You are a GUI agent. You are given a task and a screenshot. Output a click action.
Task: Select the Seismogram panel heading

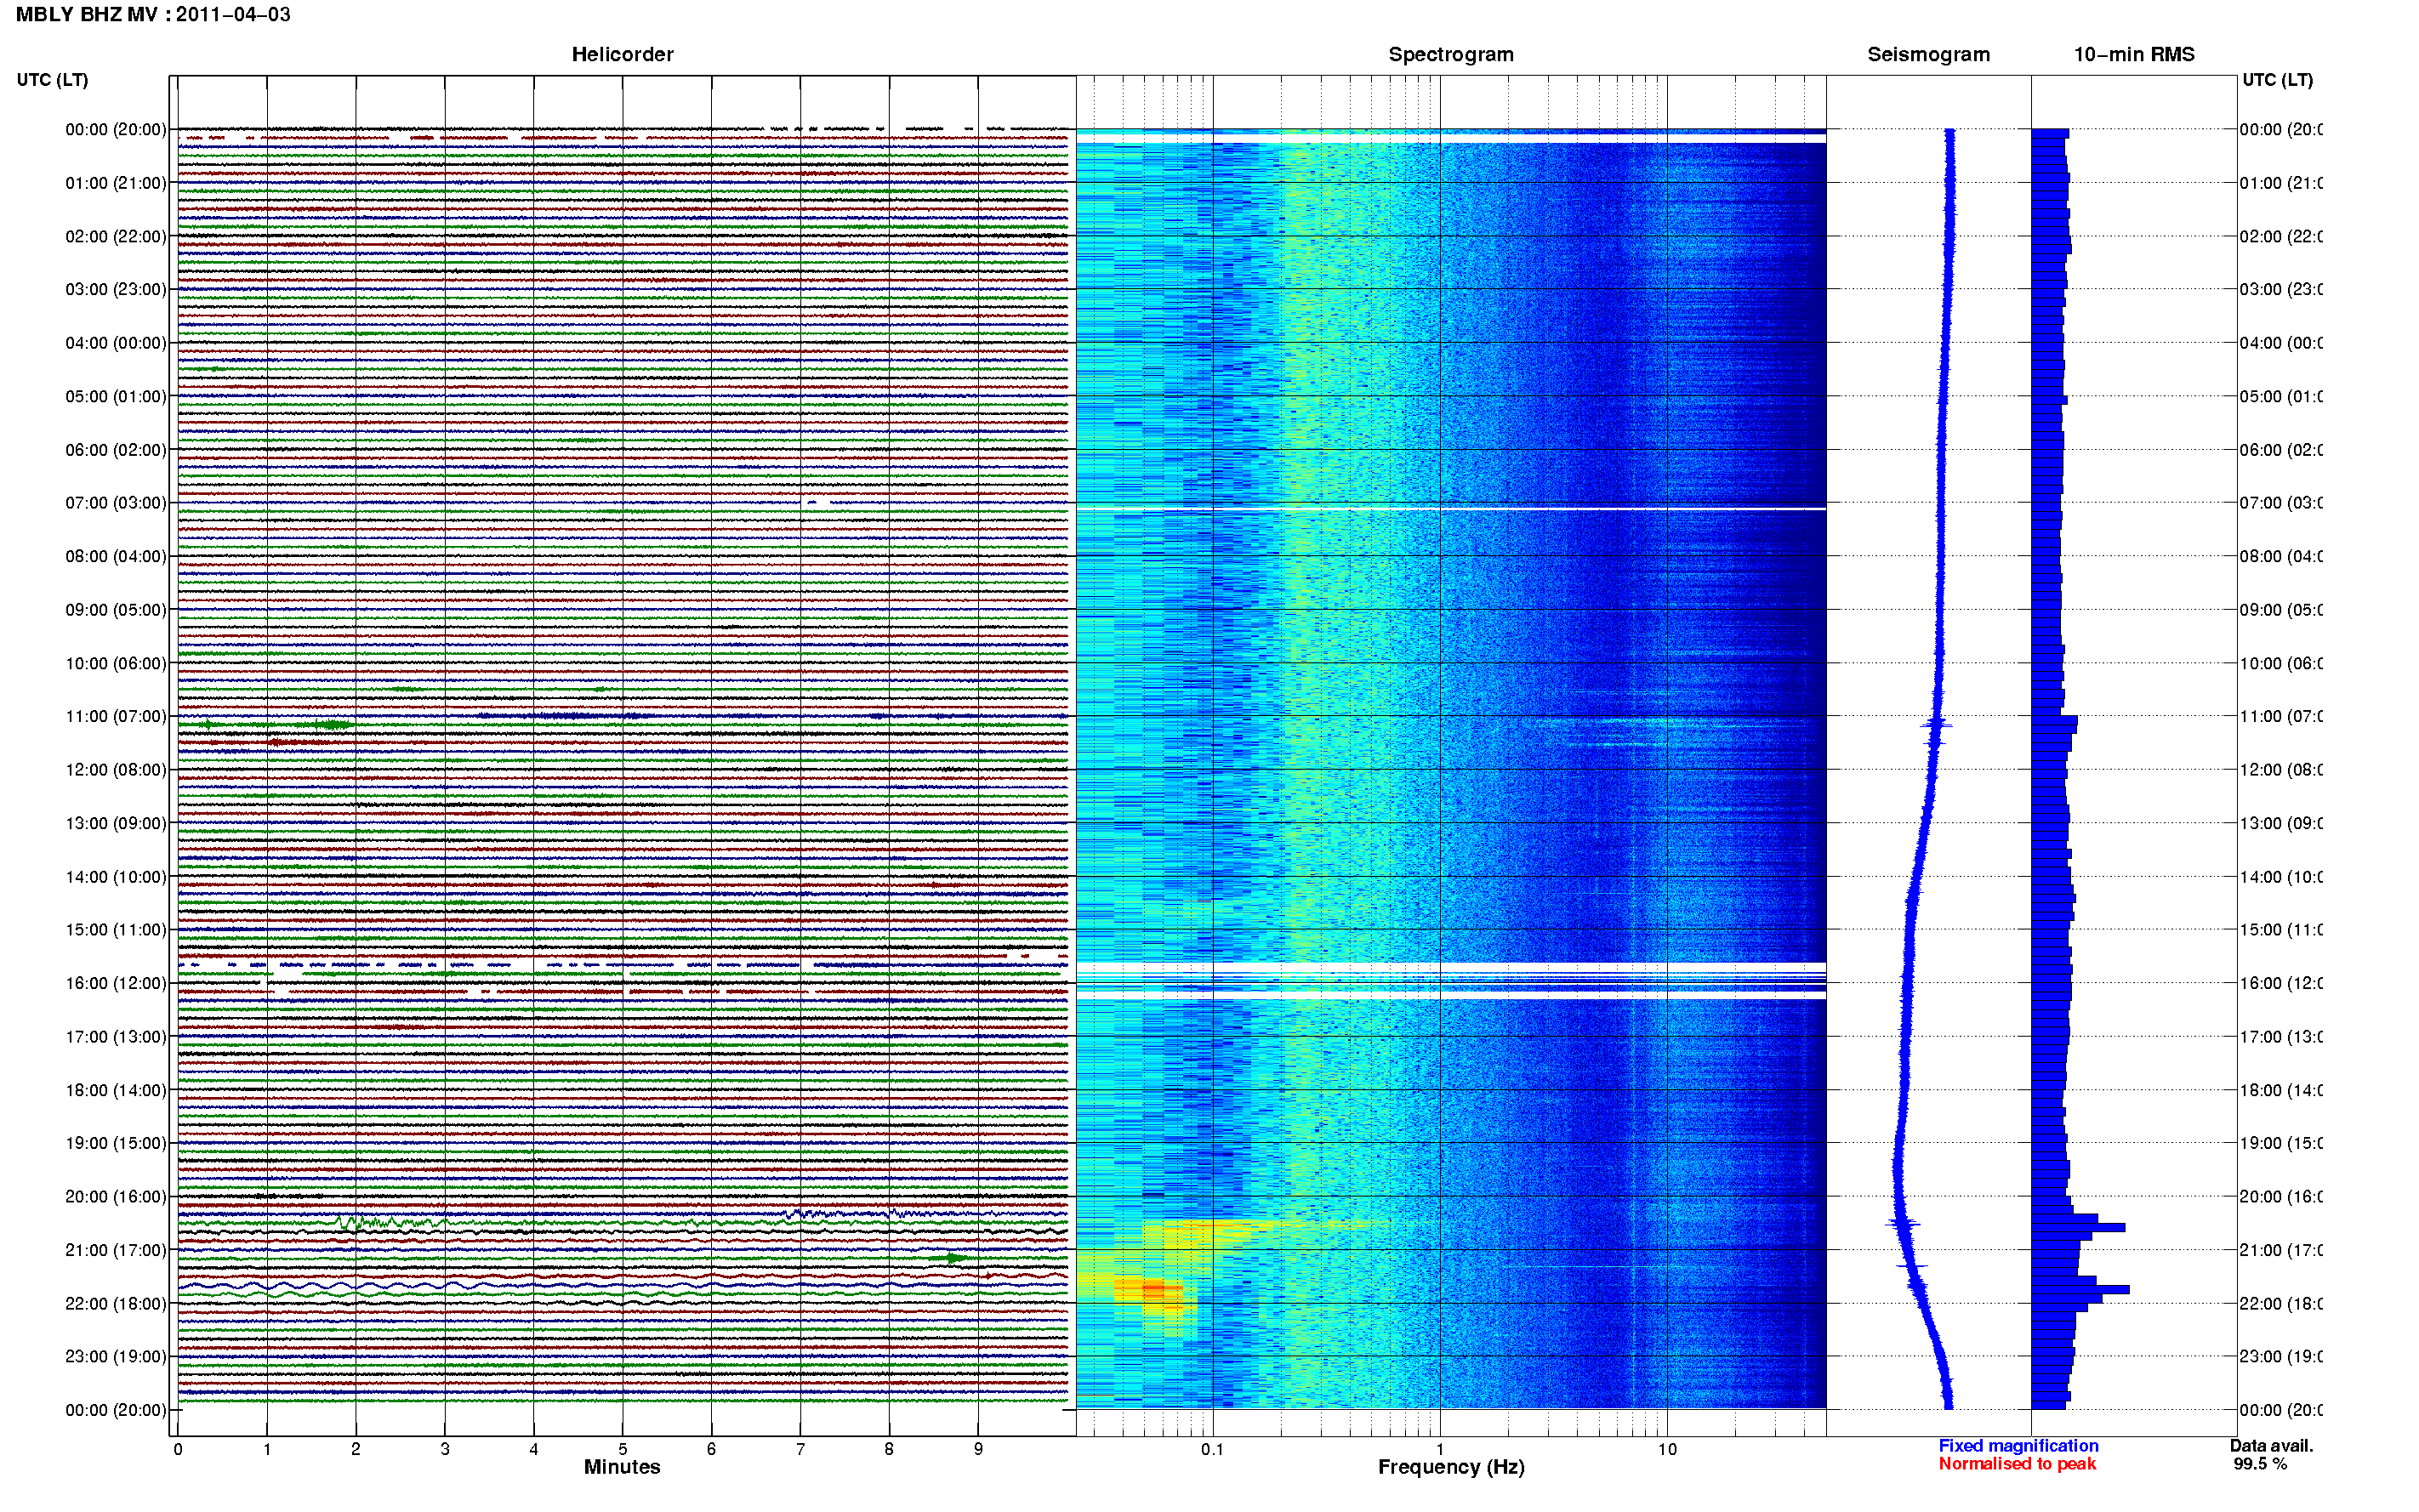pyautogui.click(x=1928, y=54)
